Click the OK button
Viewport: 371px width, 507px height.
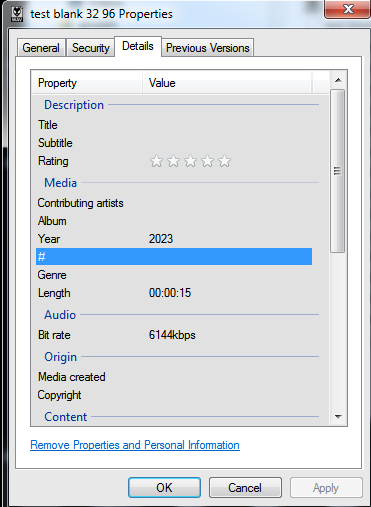(x=164, y=488)
